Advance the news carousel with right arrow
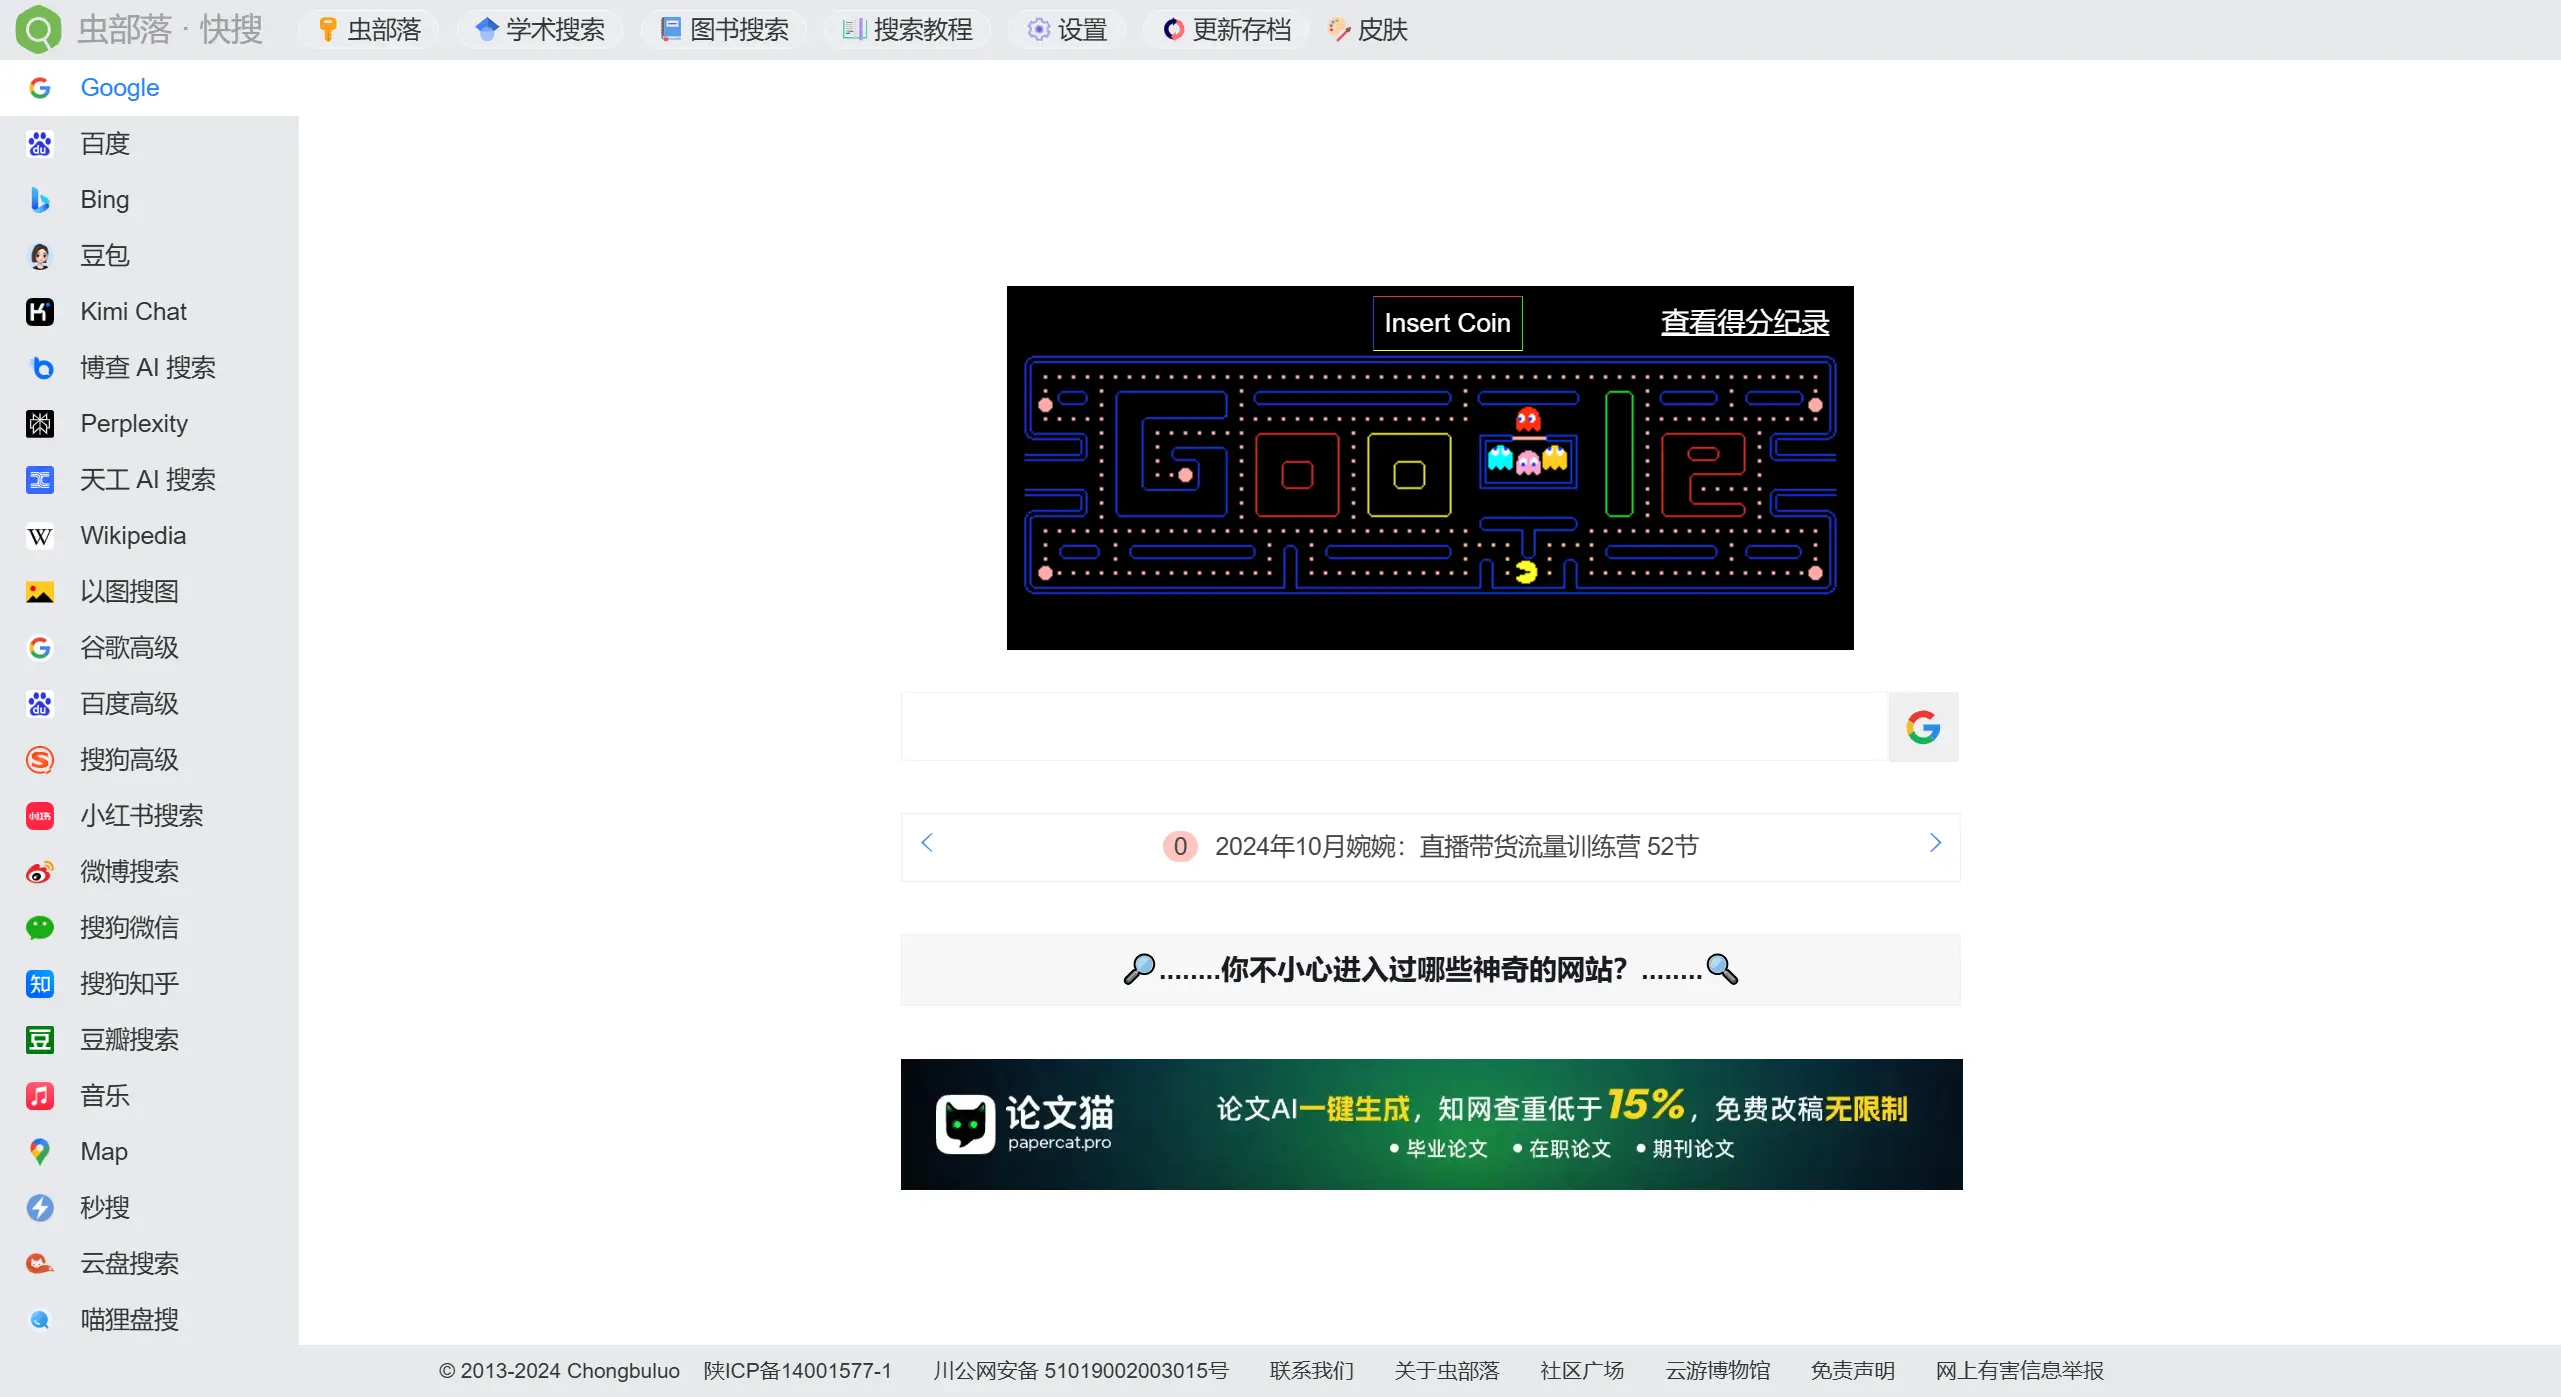2561x1397 pixels. 1934,843
